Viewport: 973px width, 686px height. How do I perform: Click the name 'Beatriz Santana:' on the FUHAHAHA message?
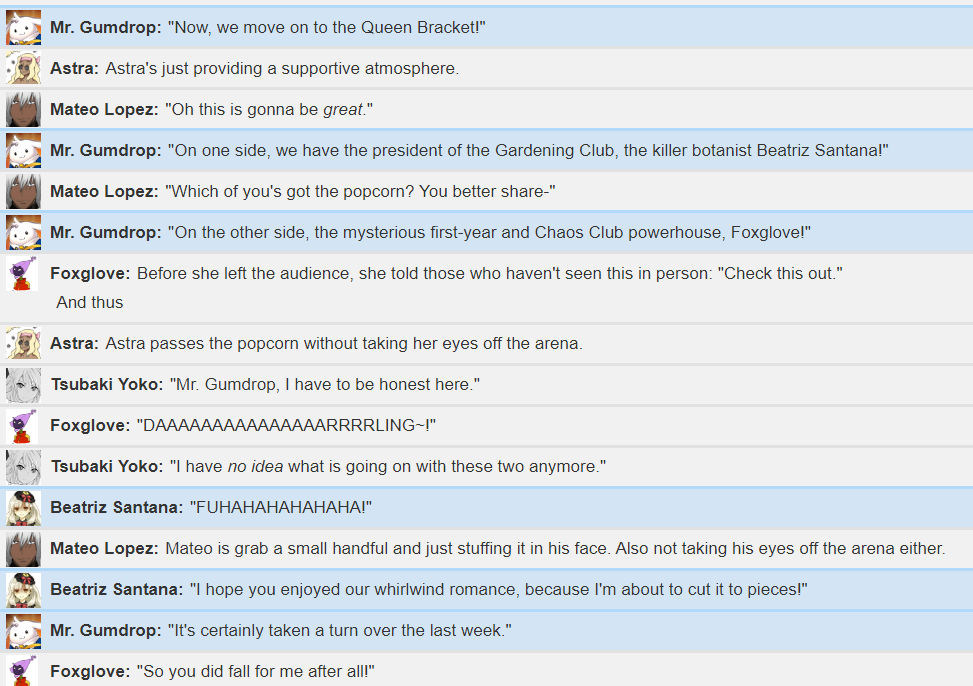tap(117, 507)
